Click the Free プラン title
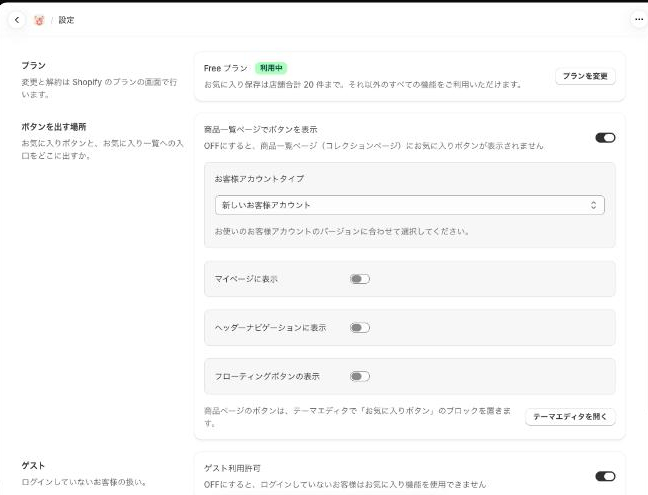This screenshot has height=495, width=648. (226, 68)
